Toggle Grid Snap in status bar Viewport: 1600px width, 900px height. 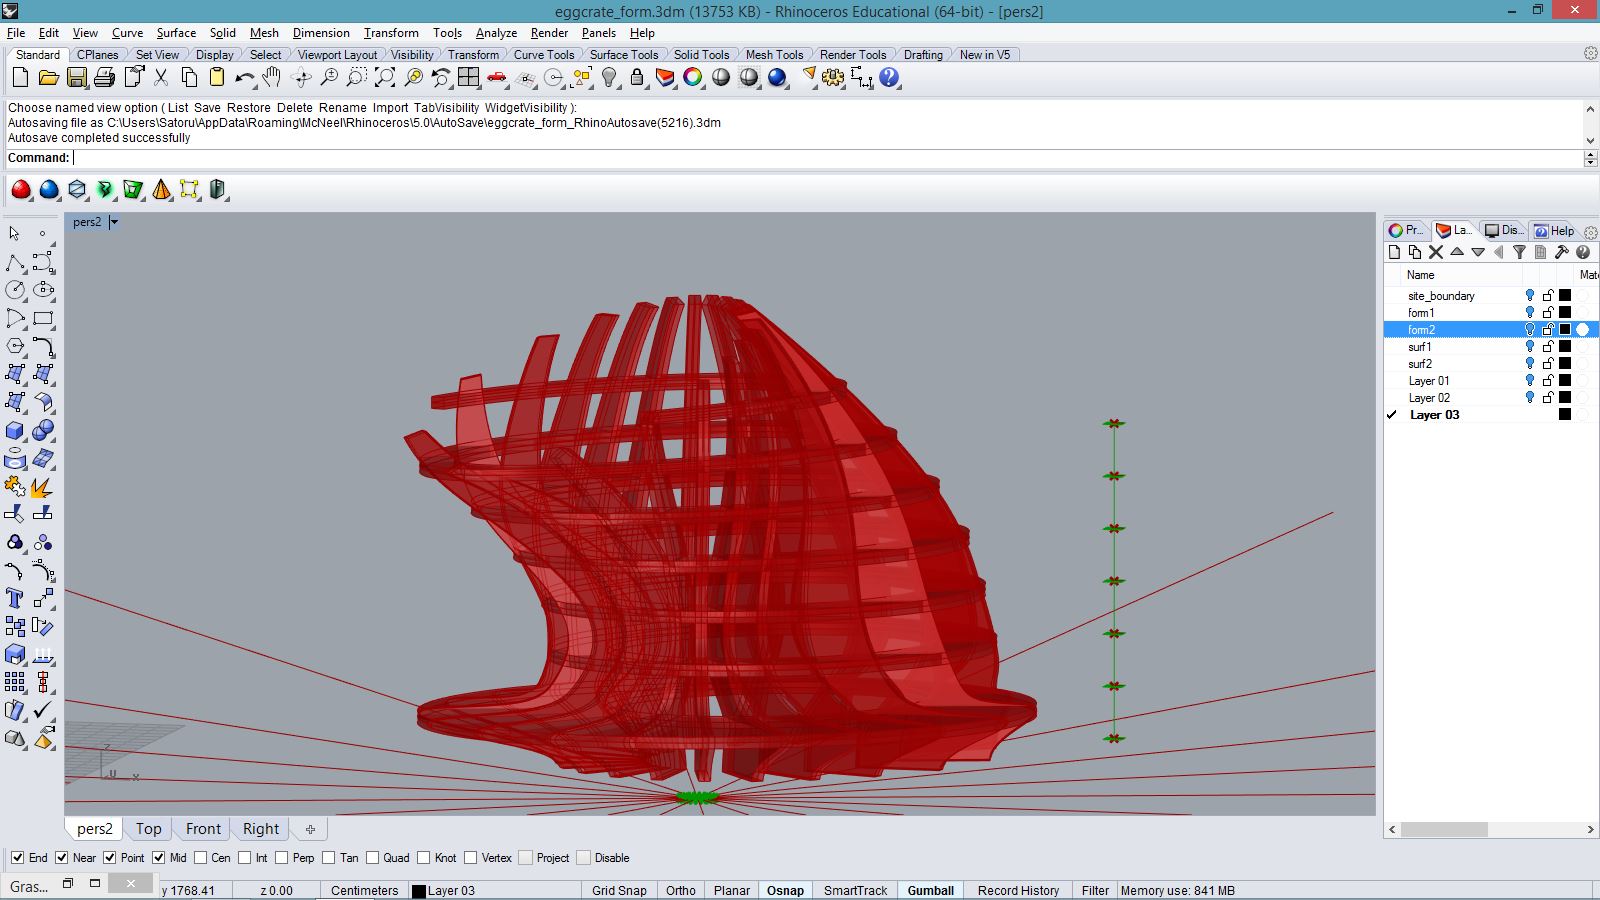(619, 890)
